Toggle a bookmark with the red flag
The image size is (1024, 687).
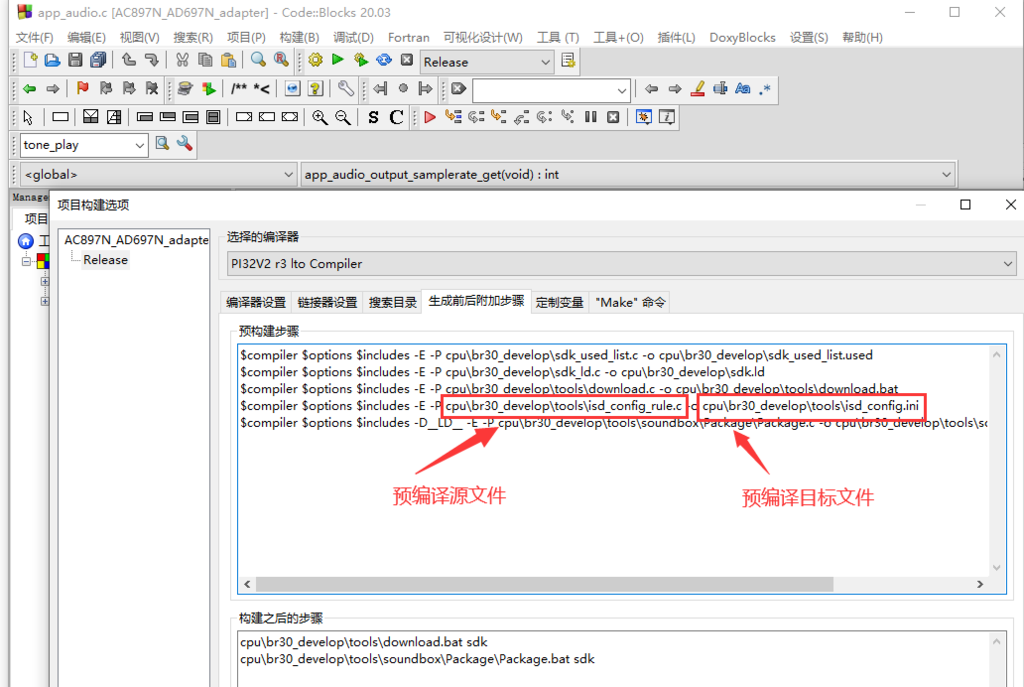(82, 89)
